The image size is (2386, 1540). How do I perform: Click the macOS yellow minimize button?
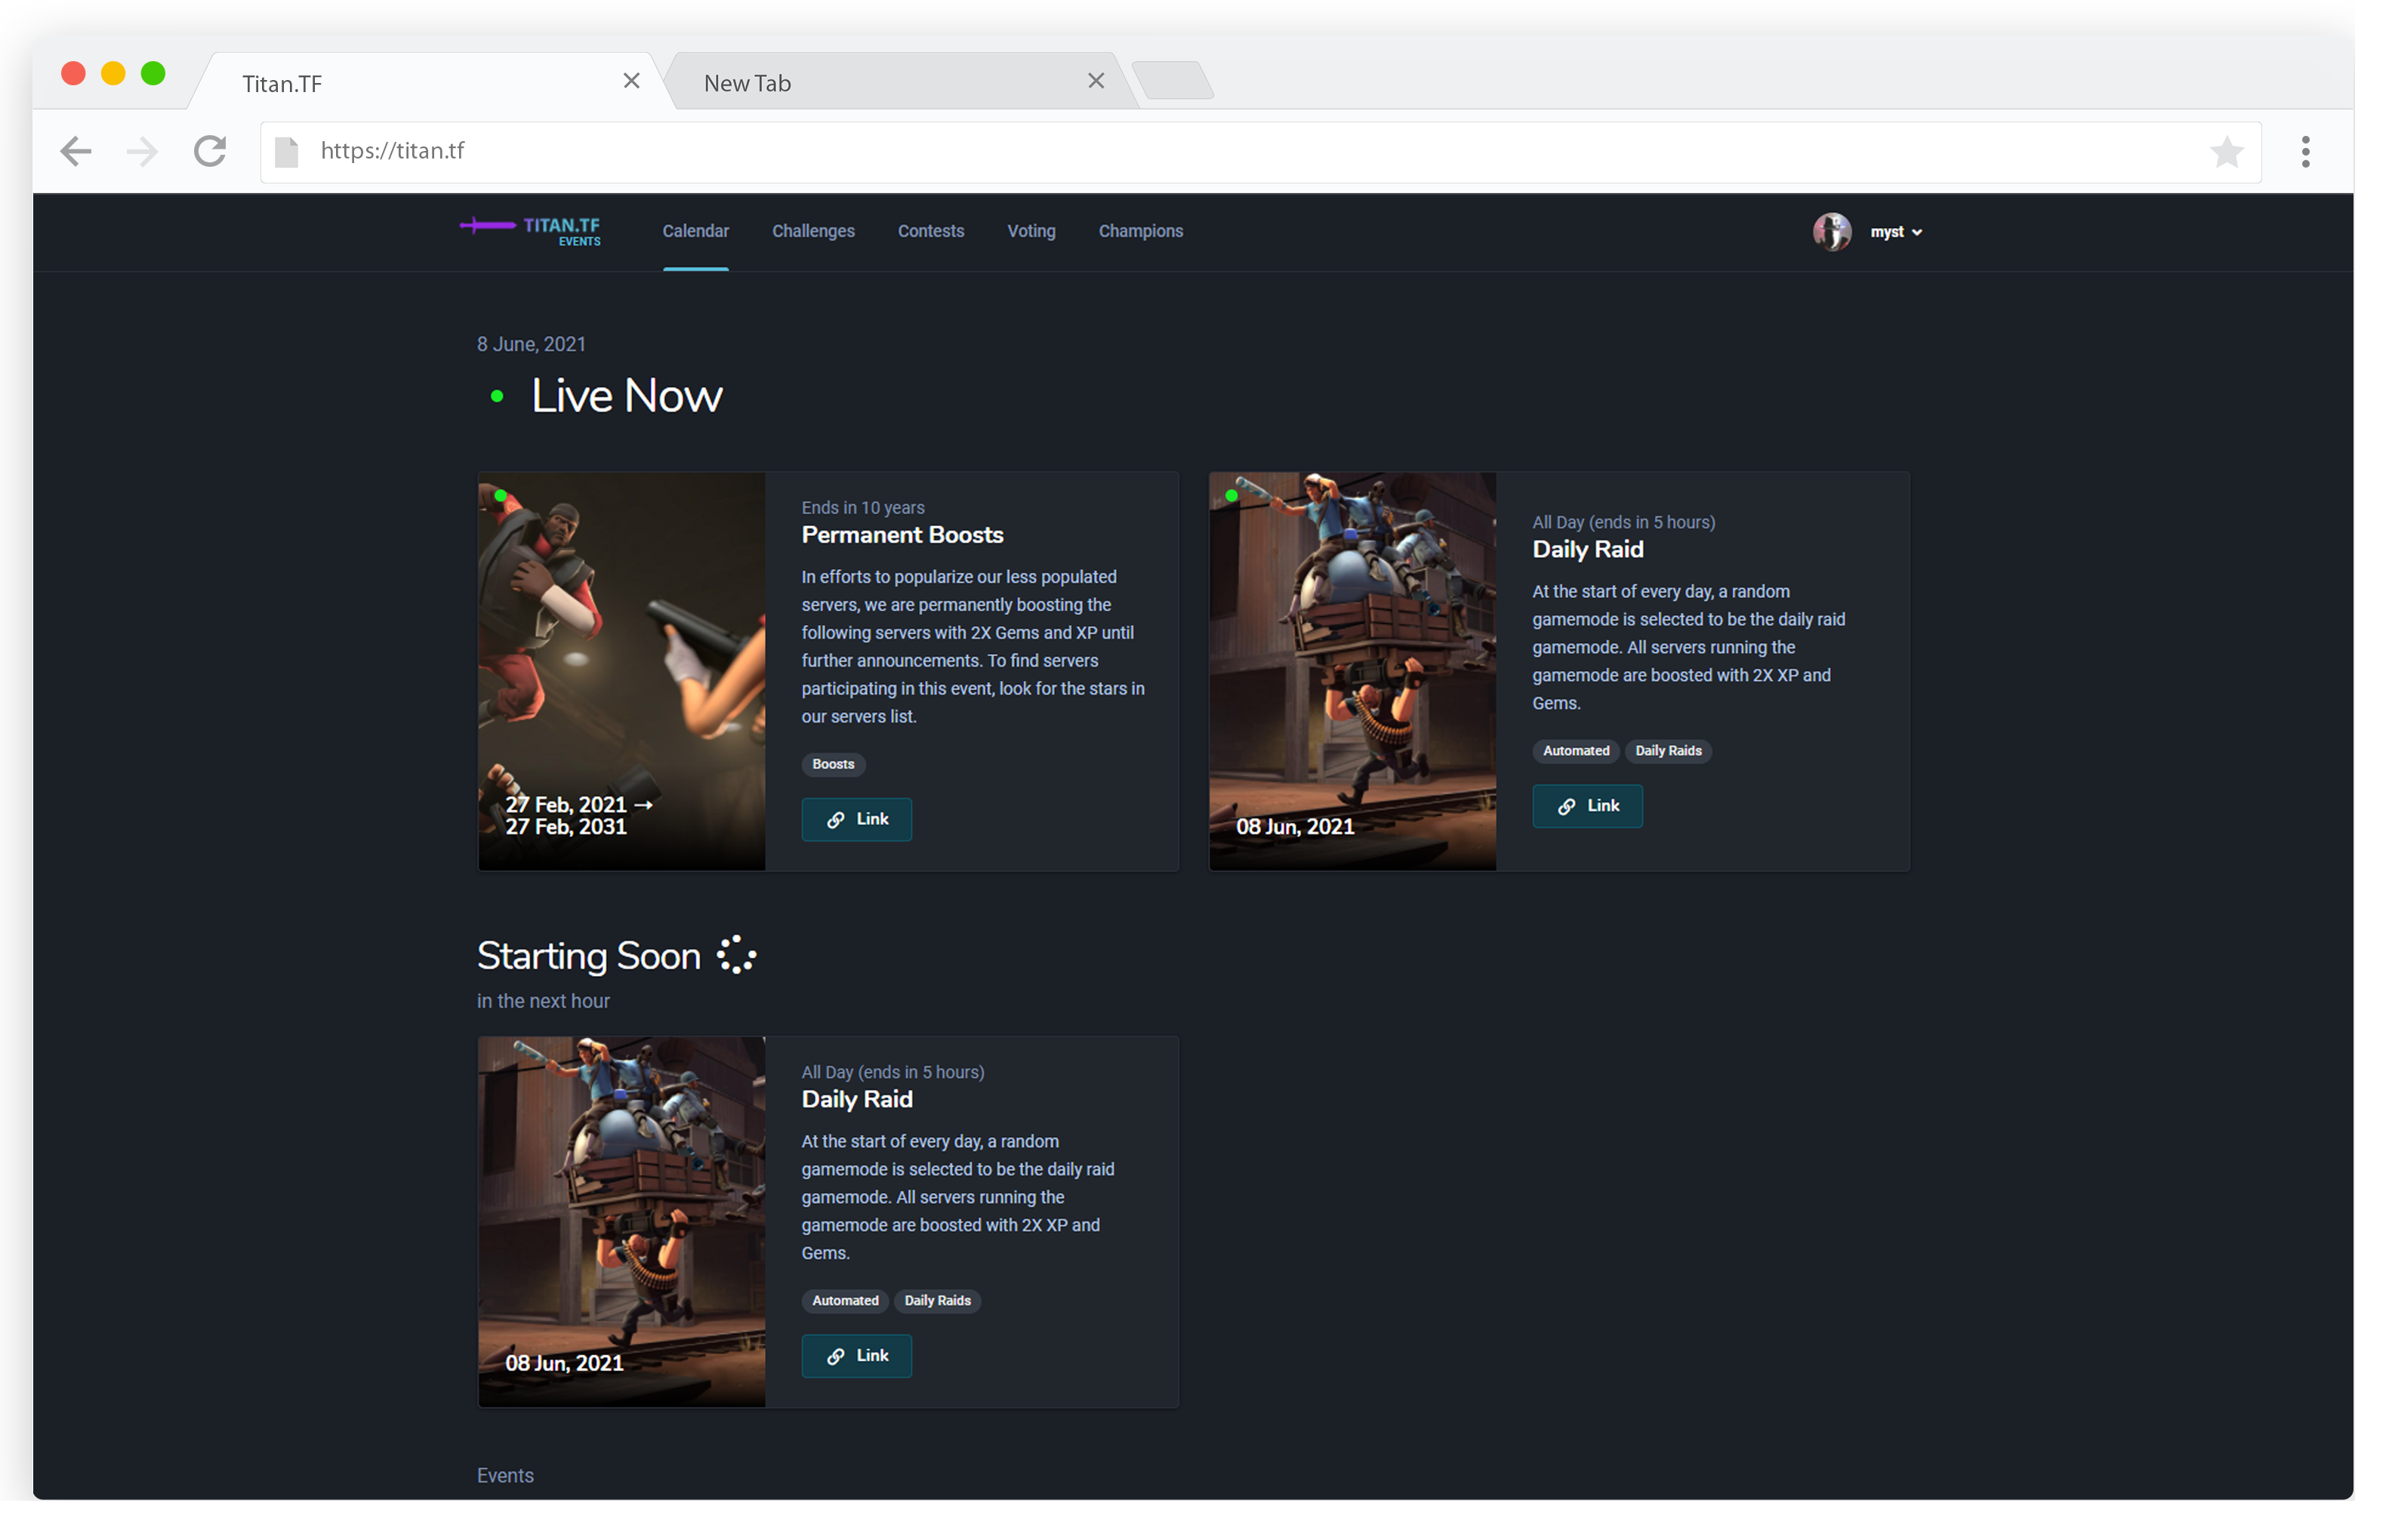point(113,73)
